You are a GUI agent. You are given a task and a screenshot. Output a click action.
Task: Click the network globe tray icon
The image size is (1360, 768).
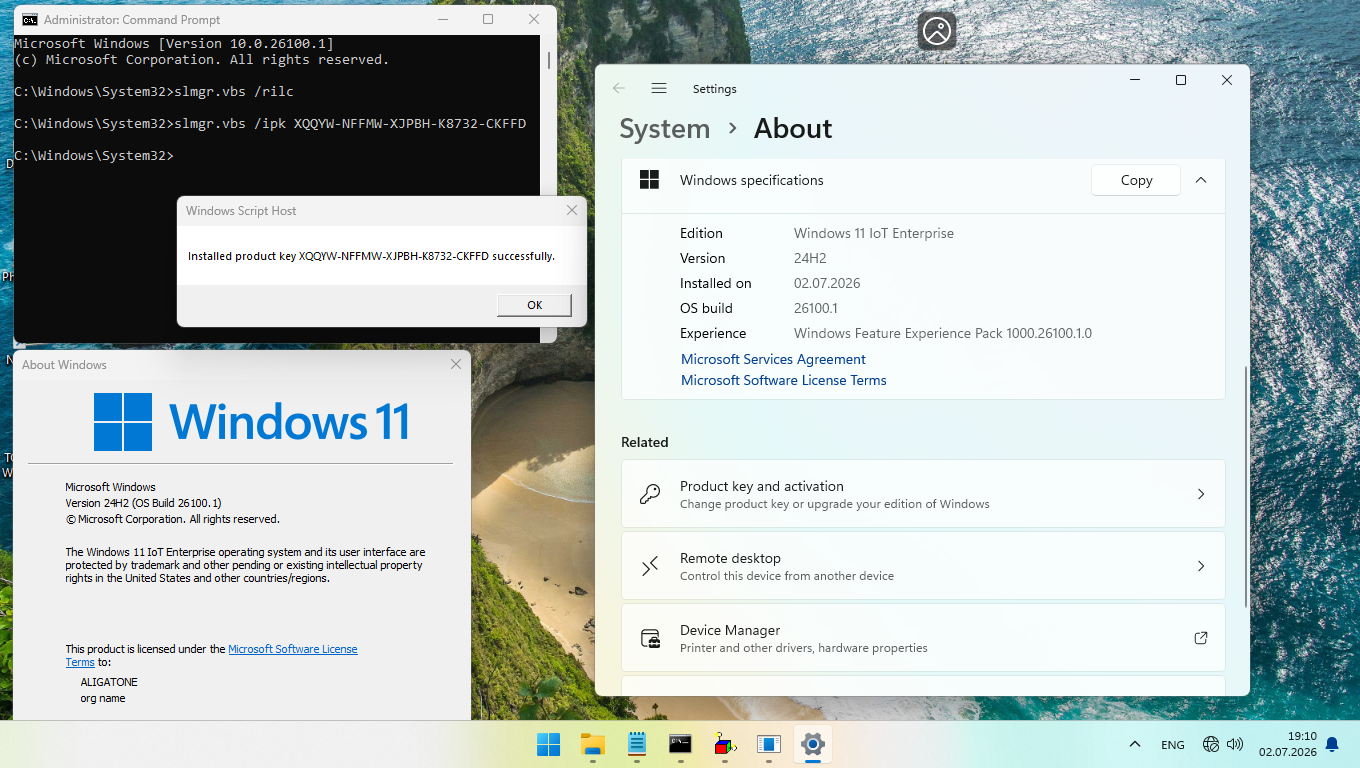[1211, 744]
